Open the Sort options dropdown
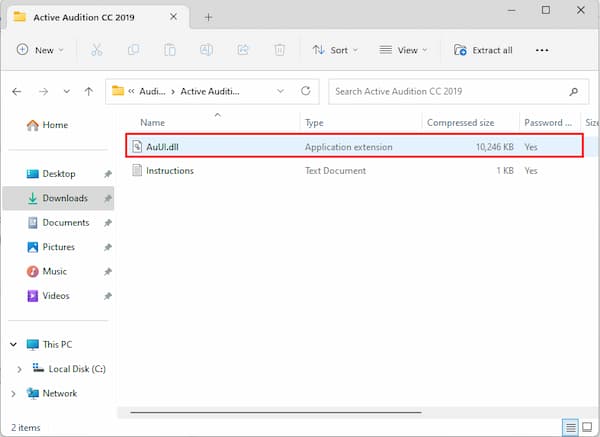 [335, 50]
